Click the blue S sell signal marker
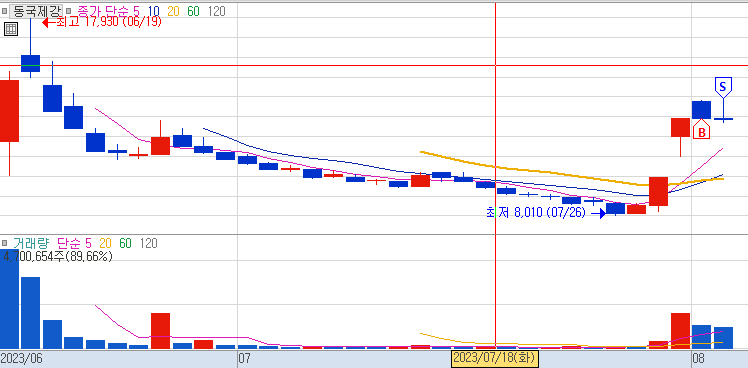 click(x=723, y=87)
